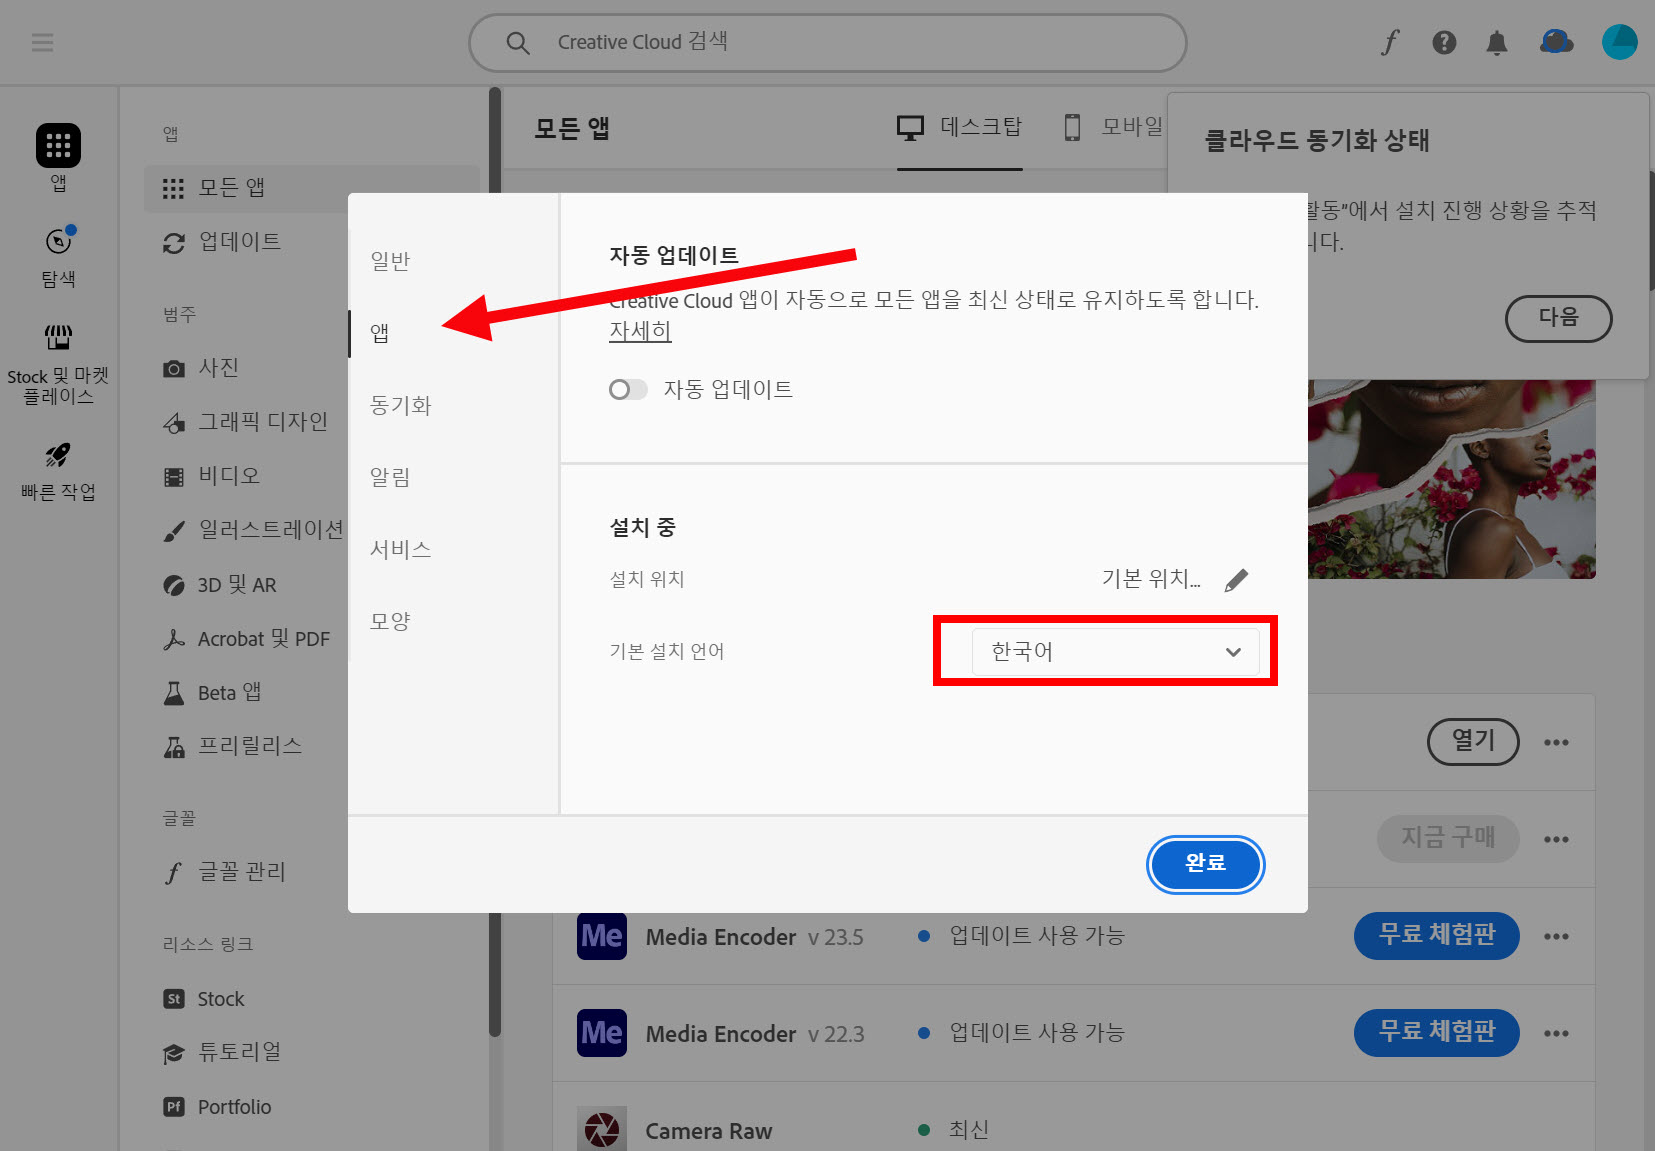Image resolution: width=1655 pixels, height=1151 pixels.
Task: Open the fonts 'f' icon in header
Action: [x=1390, y=42]
